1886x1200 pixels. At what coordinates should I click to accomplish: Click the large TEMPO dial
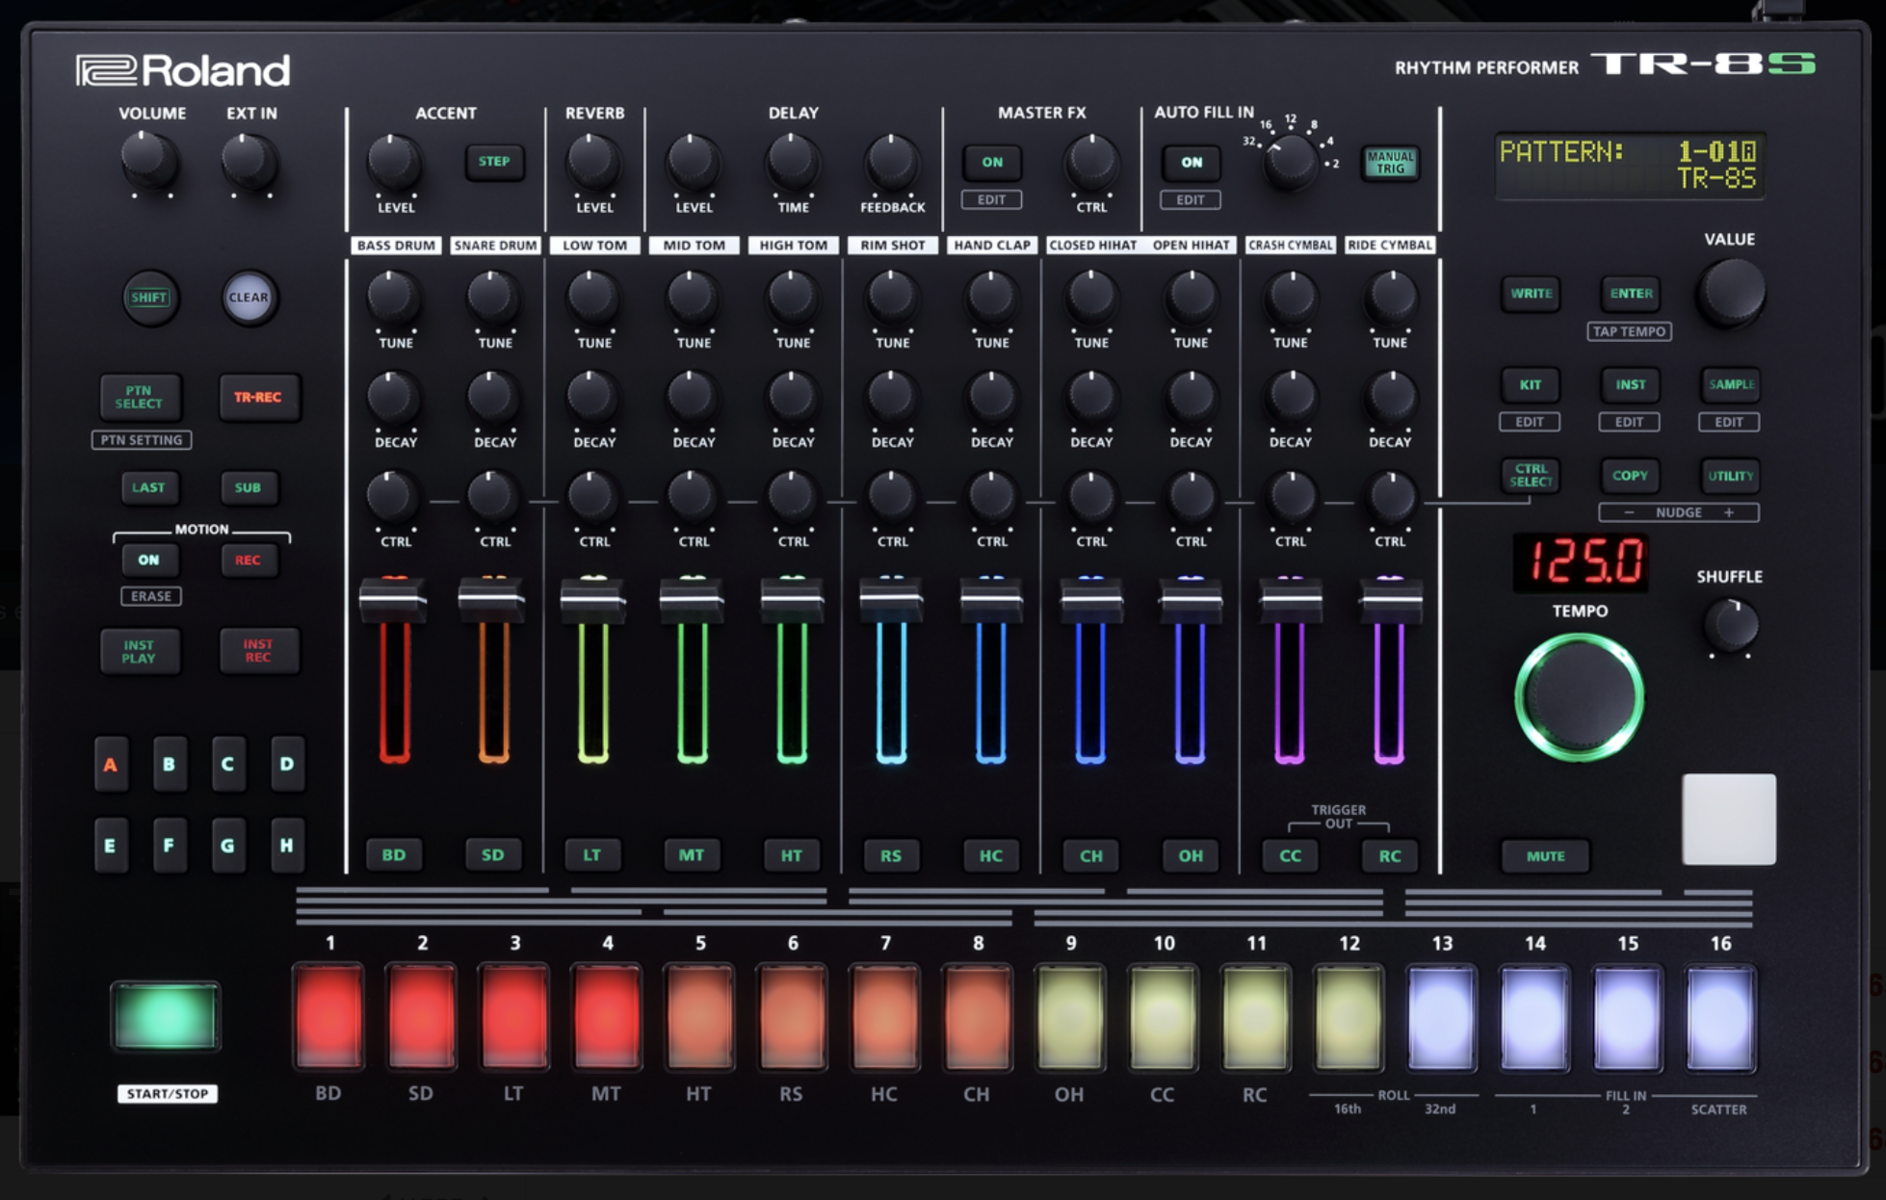1579,698
